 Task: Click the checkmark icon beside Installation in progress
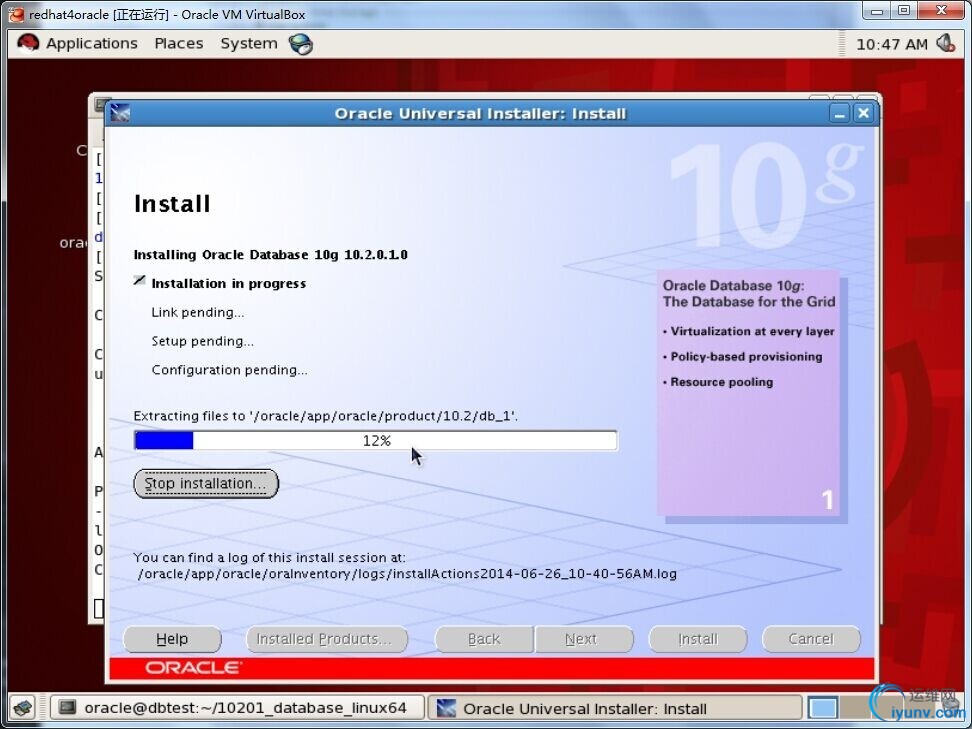click(x=139, y=281)
